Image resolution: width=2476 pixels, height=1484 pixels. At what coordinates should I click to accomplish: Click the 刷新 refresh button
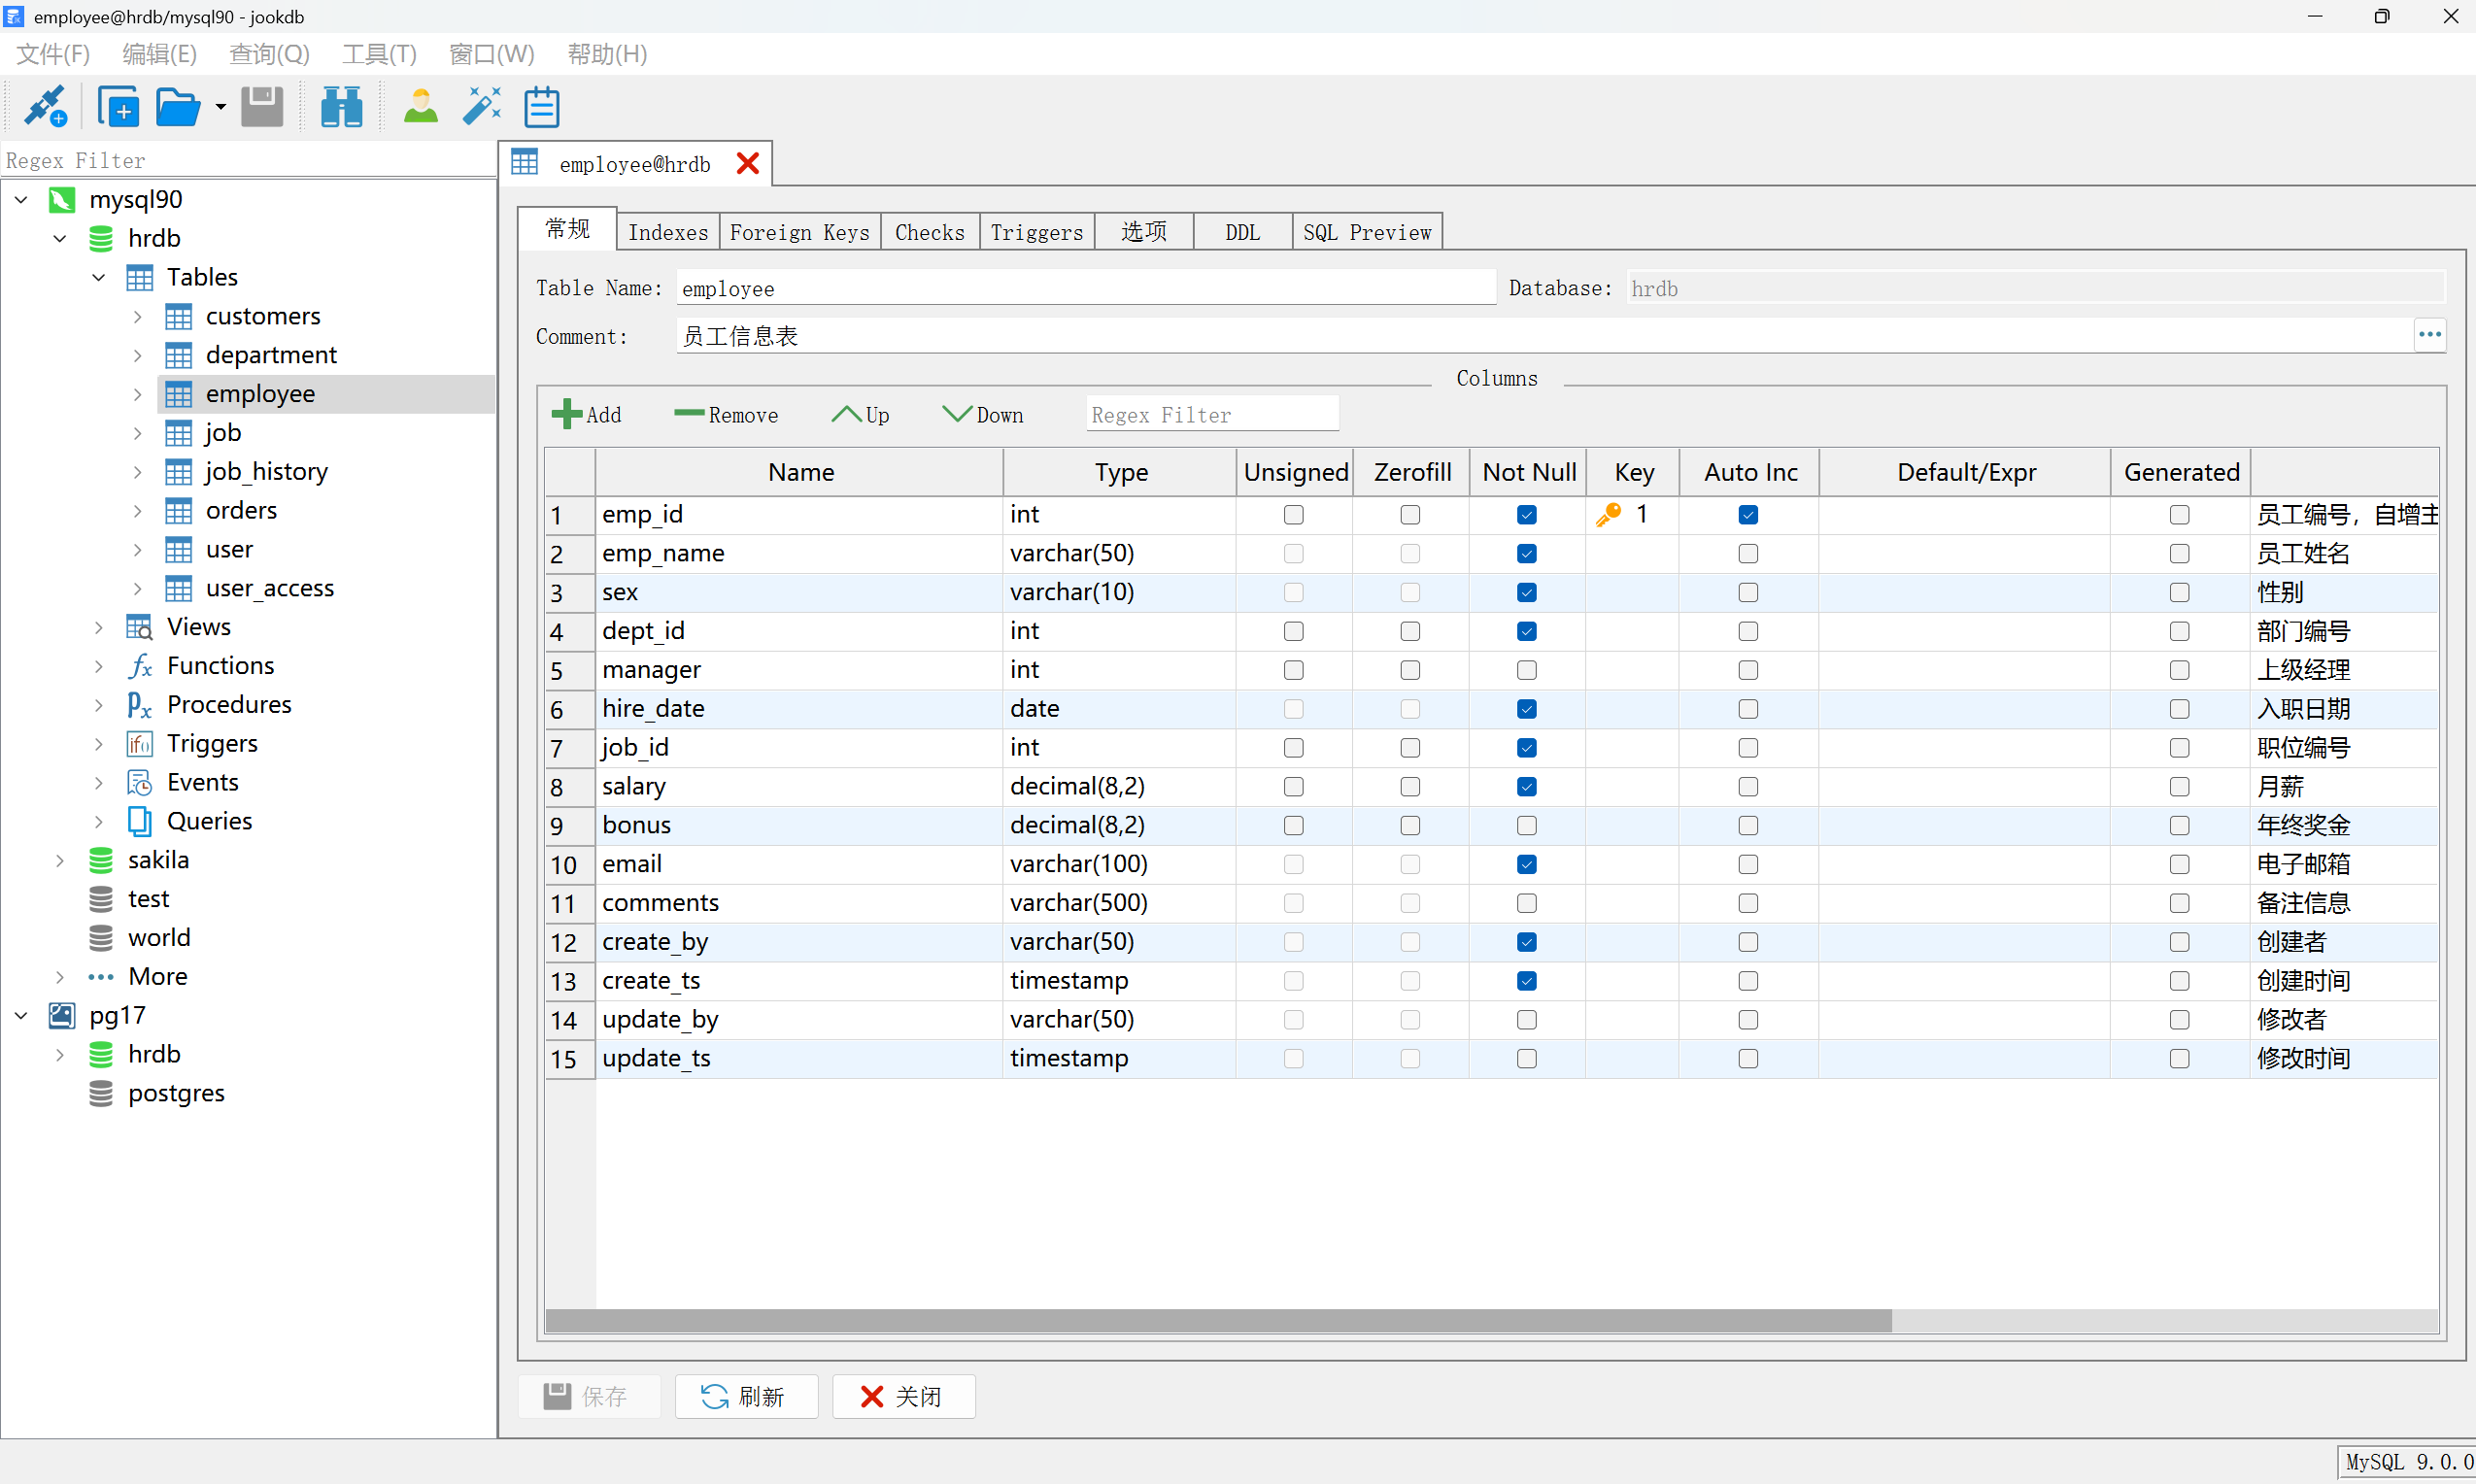745,1396
